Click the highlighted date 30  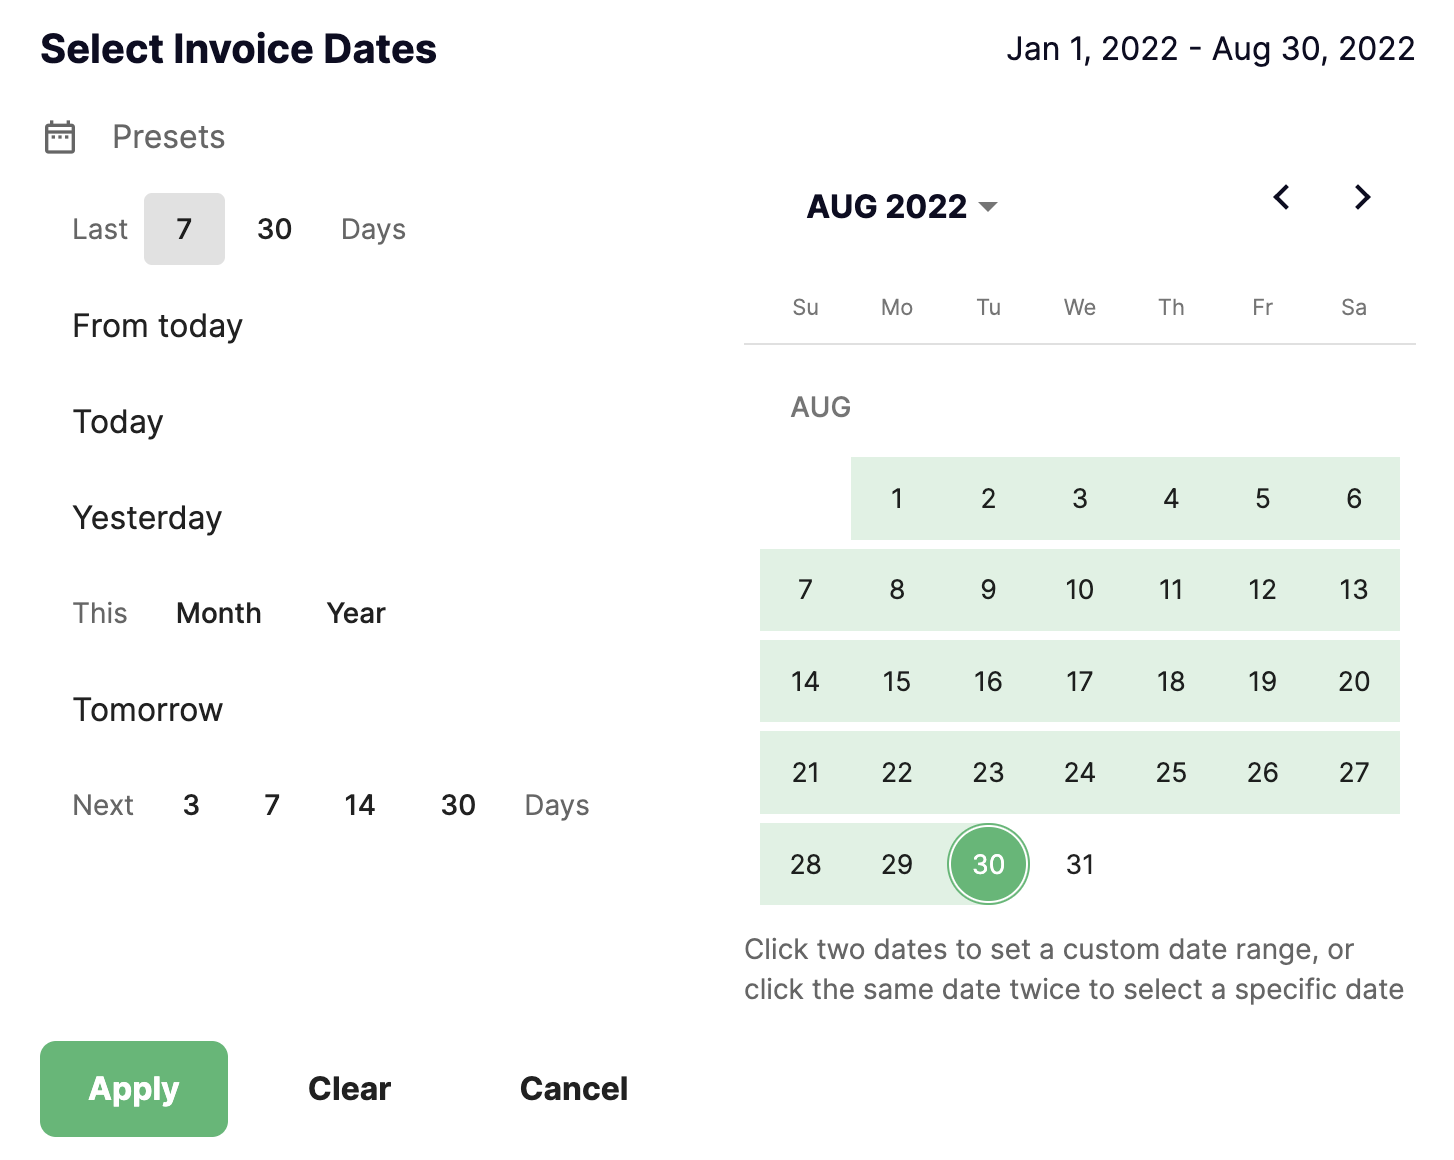click(x=988, y=864)
